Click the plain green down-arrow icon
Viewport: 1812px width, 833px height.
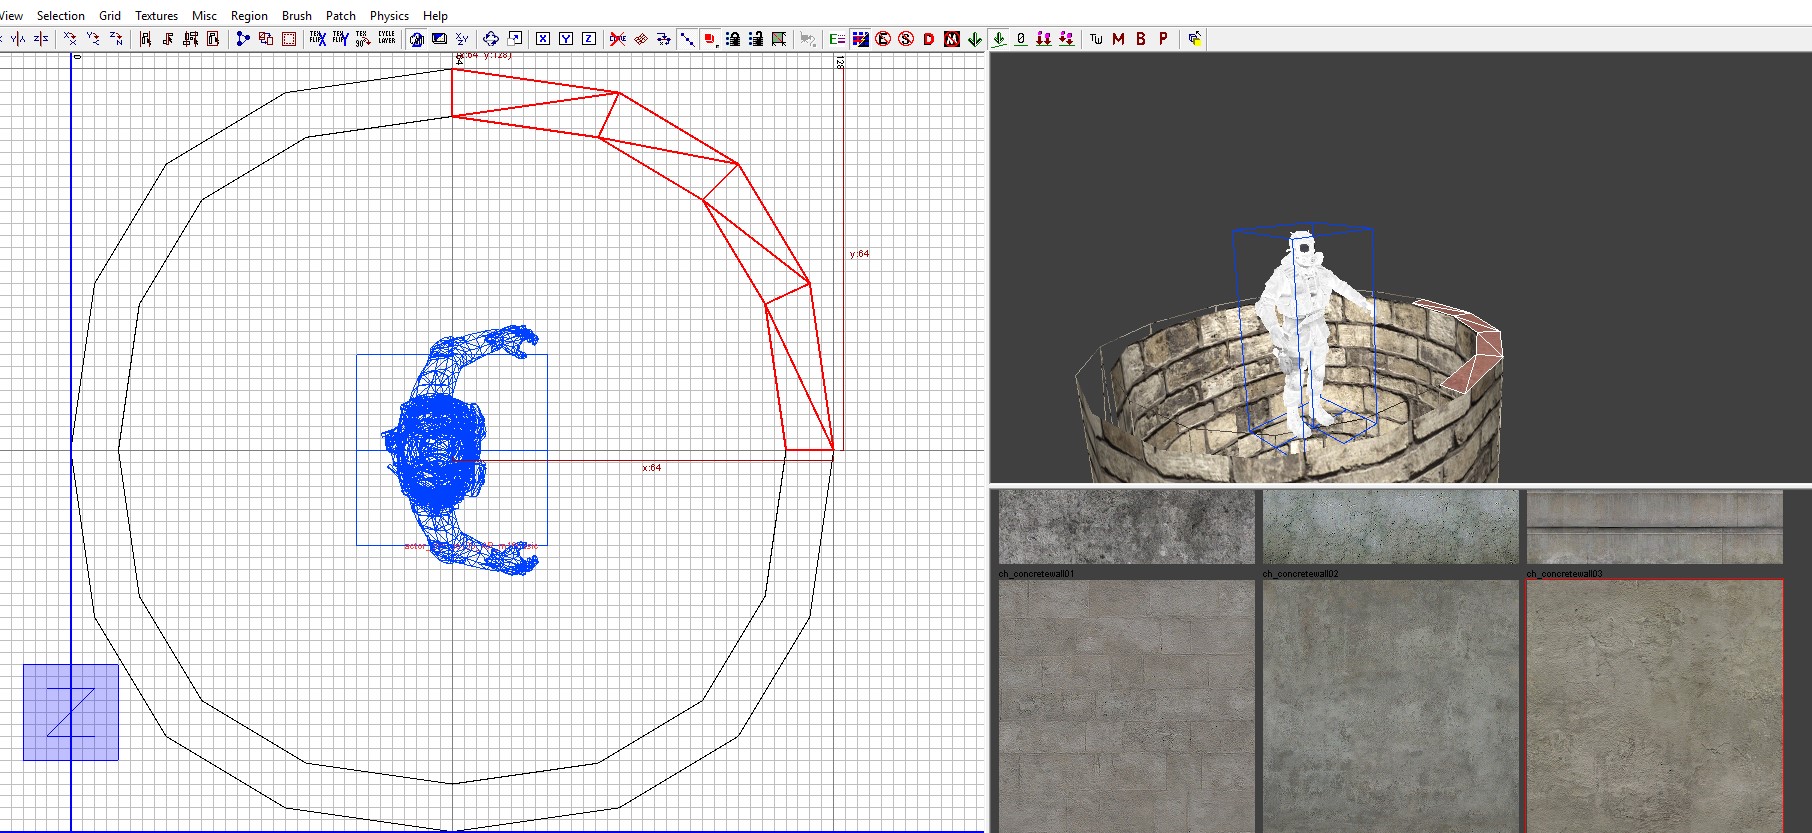[975, 39]
